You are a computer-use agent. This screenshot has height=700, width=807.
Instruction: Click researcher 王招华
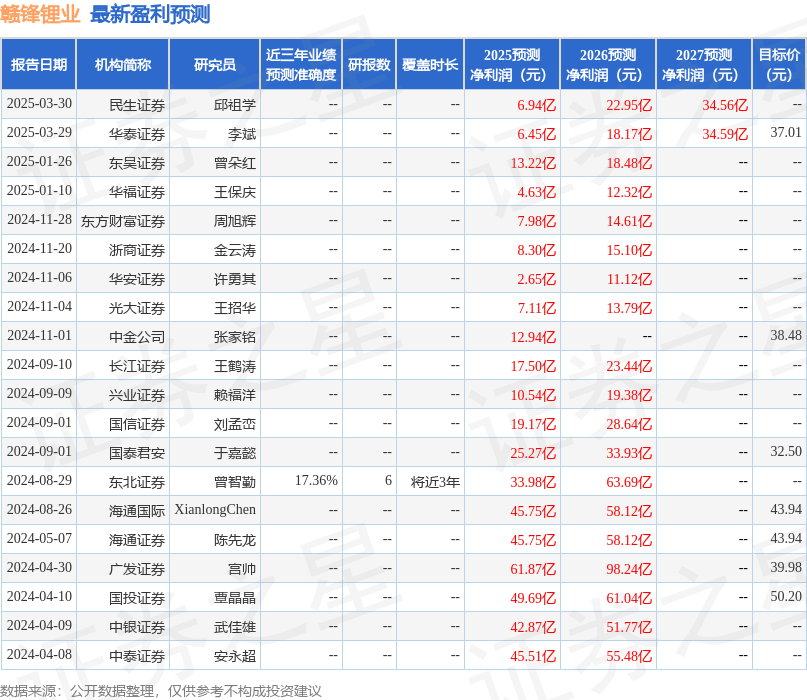coord(235,308)
